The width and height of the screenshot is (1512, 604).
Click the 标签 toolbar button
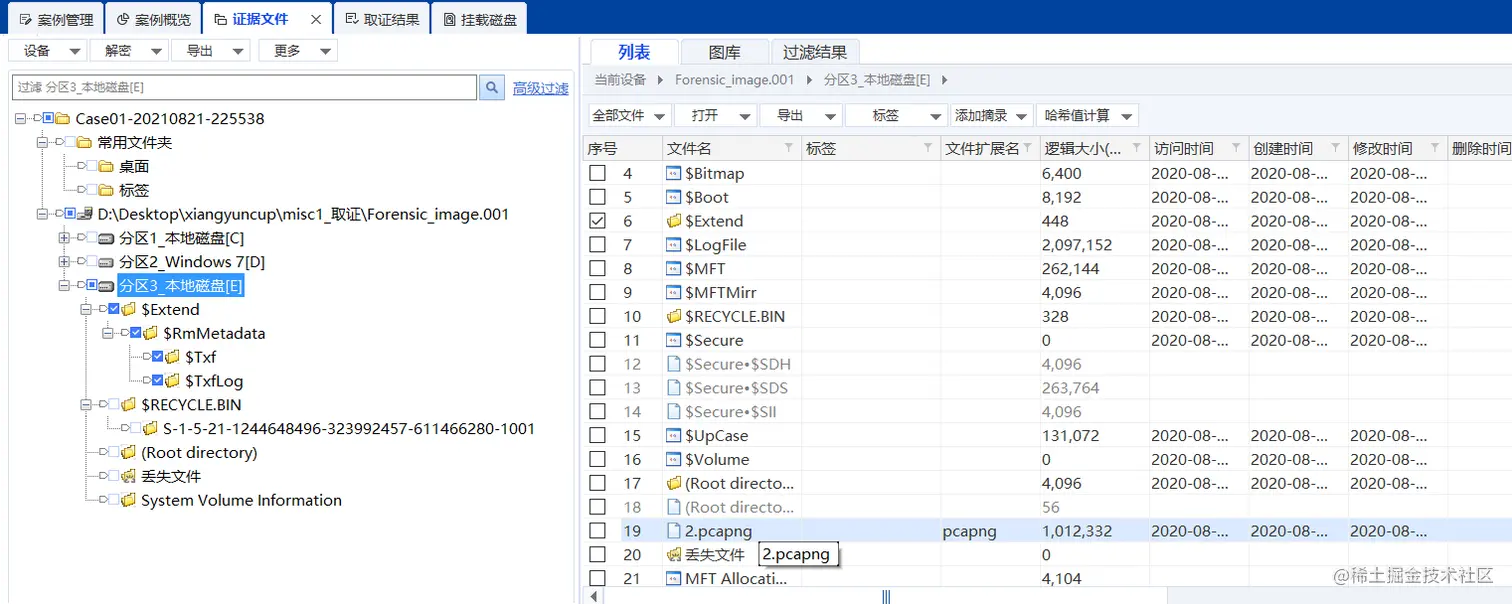[896, 116]
